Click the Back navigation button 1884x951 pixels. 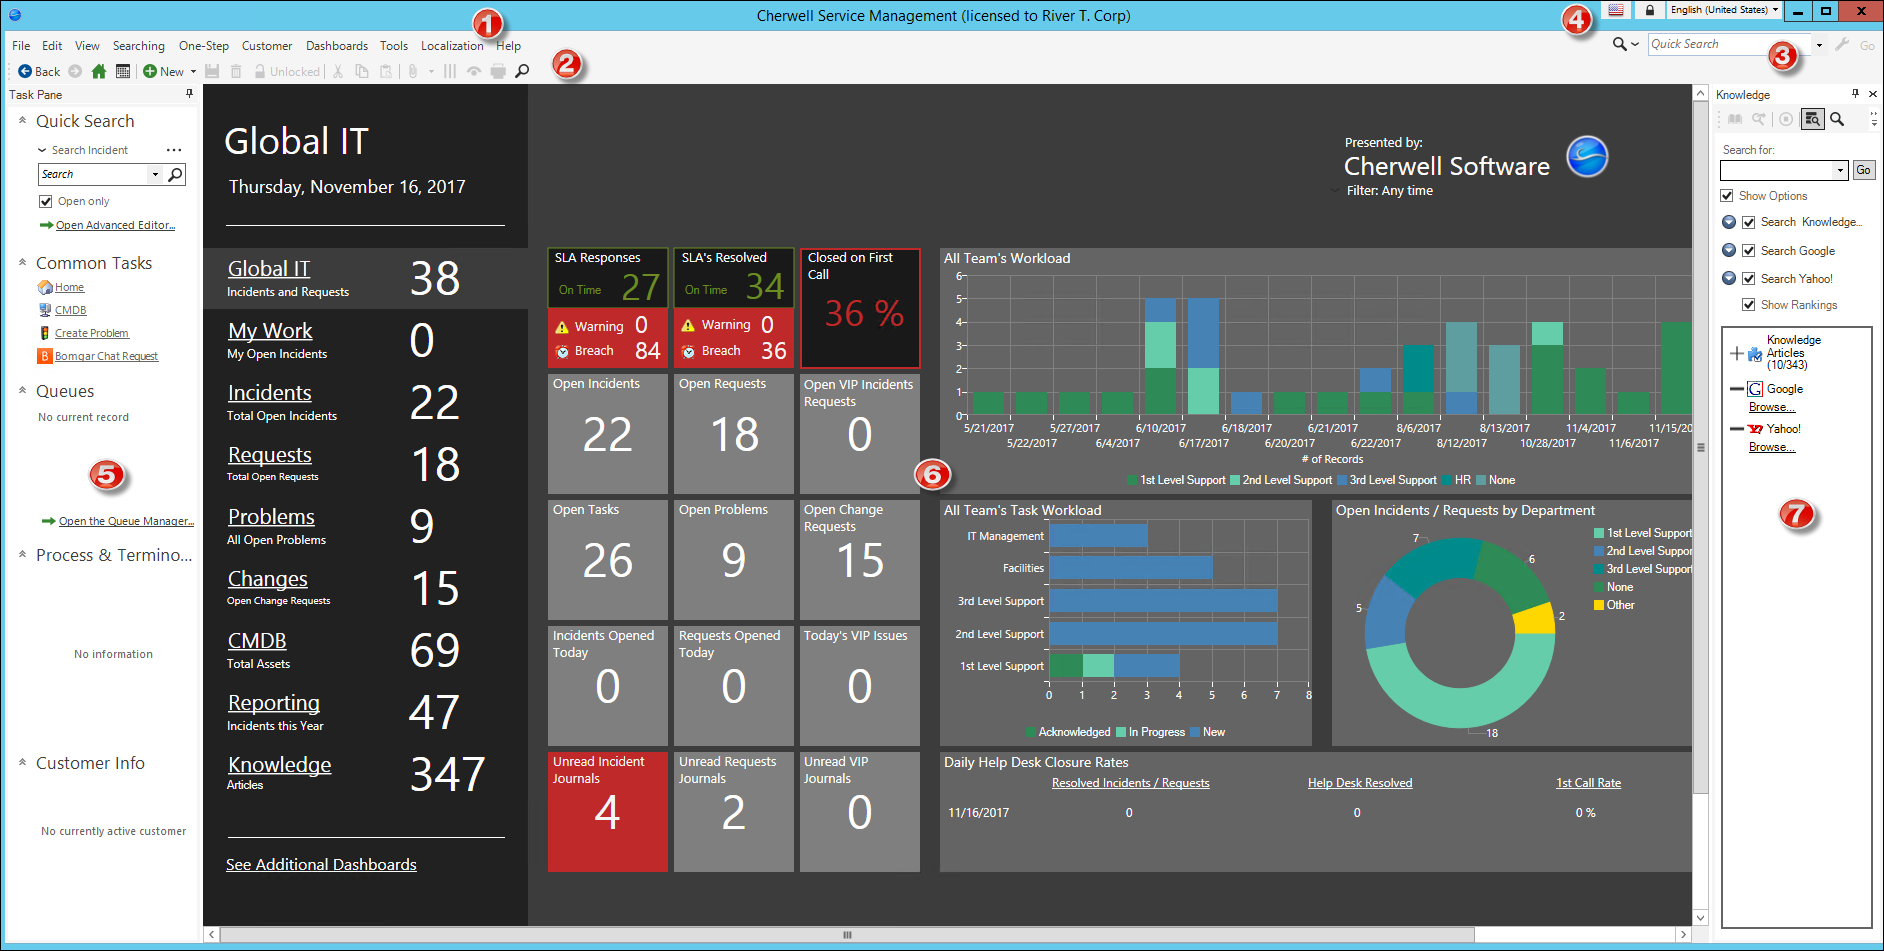39,72
